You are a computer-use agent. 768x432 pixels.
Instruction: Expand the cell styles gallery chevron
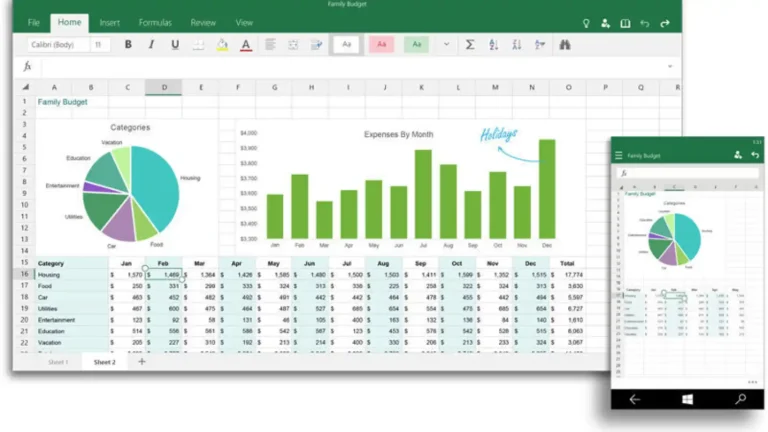tap(446, 44)
